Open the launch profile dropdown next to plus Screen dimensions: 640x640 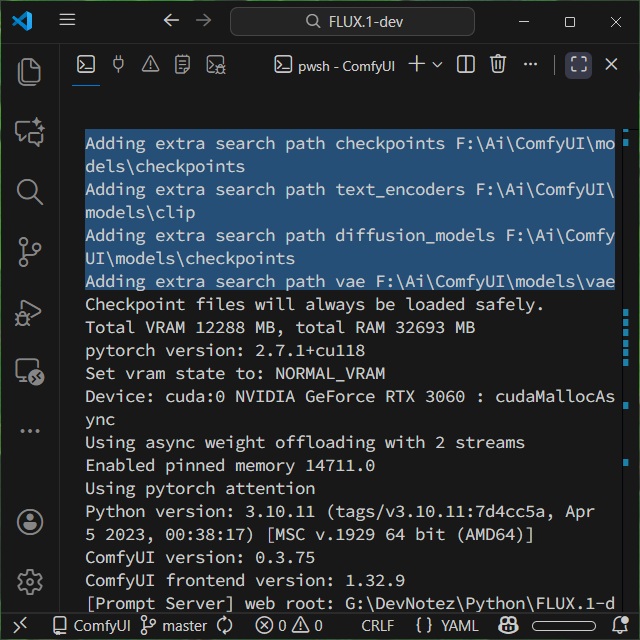coord(437,65)
